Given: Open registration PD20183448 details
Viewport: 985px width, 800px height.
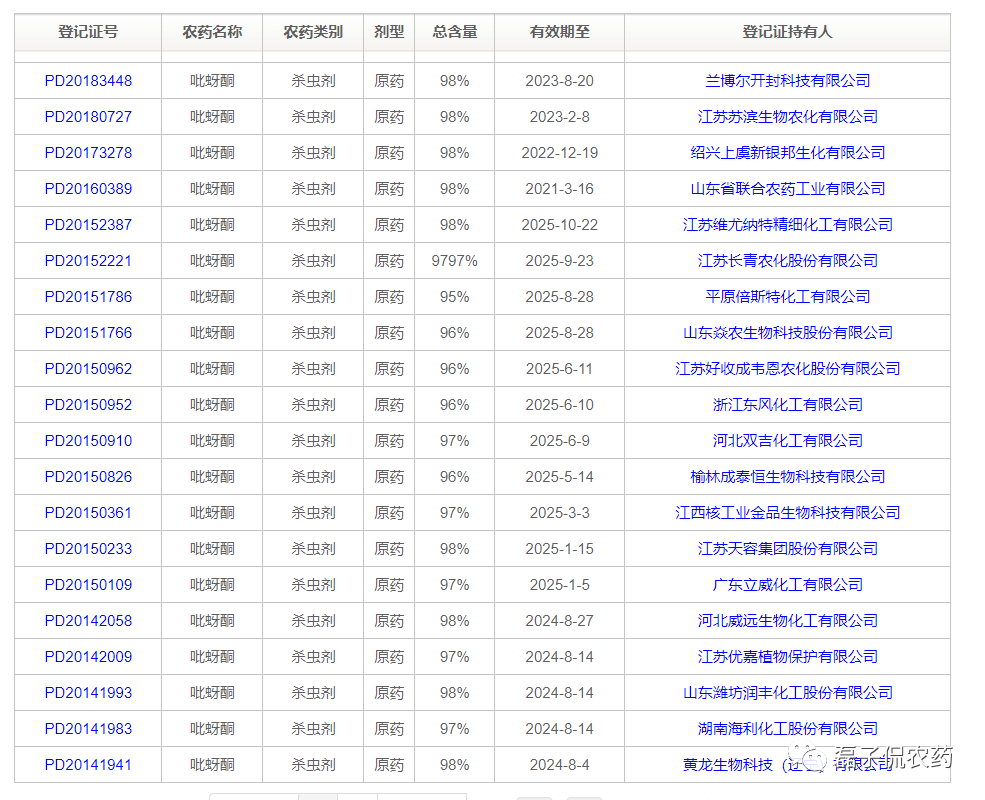Looking at the screenshot, I should click(x=87, y=80).
